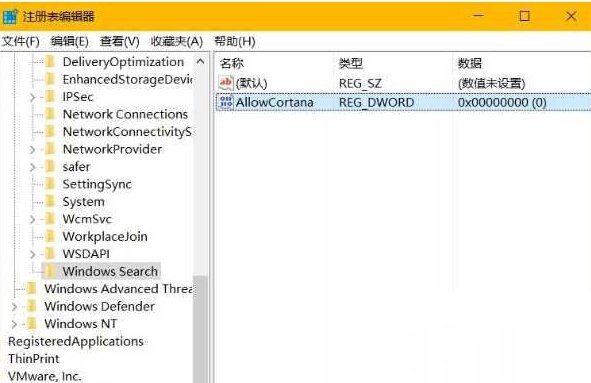The height and width of the screenshot is (383, 591).
Task: Expand the WSDAPI tree node
Action: coord(32,254)
